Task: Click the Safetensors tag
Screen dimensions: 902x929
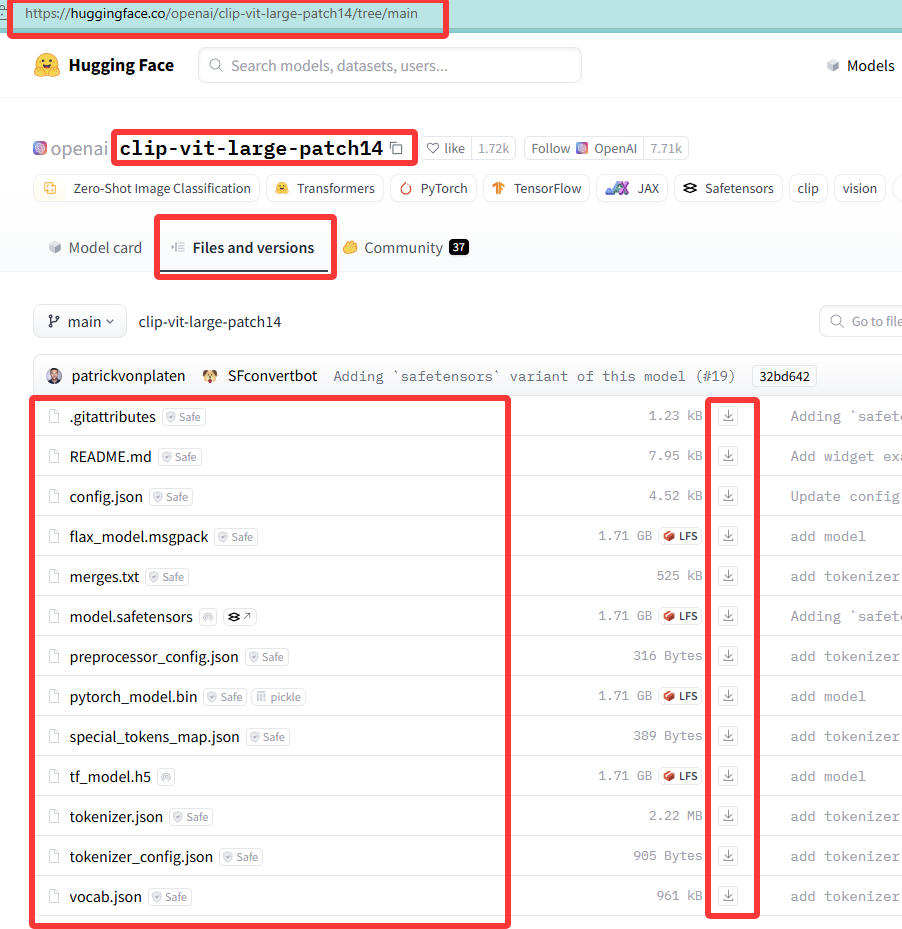Action: pos(728,188)
